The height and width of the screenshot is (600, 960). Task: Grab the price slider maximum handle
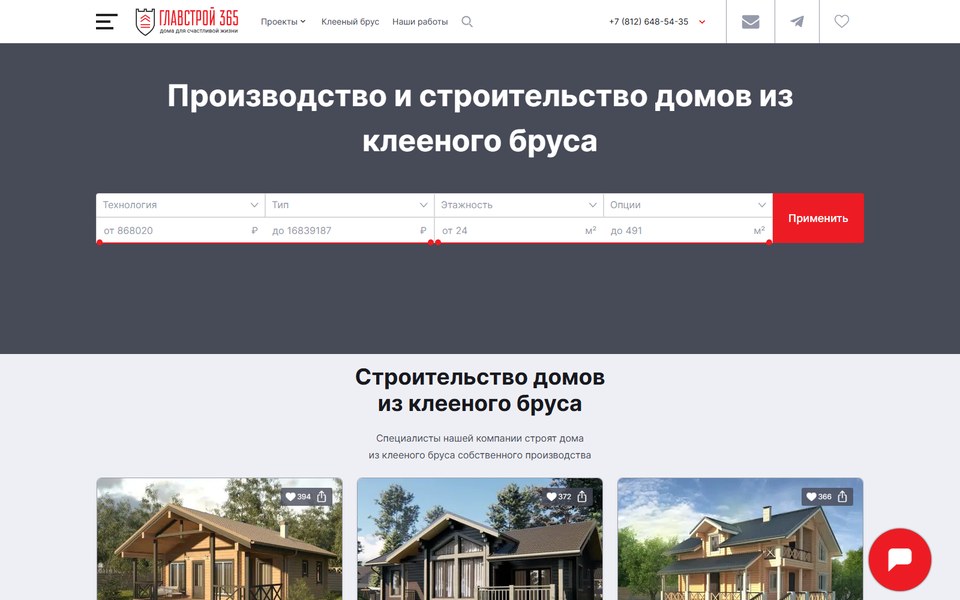point(430,242)
